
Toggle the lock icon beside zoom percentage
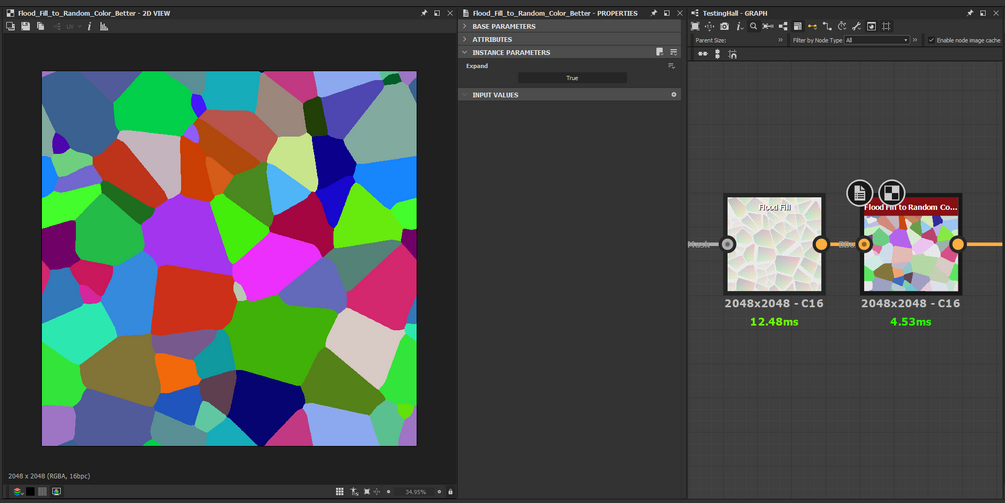[x=450, y=491]
